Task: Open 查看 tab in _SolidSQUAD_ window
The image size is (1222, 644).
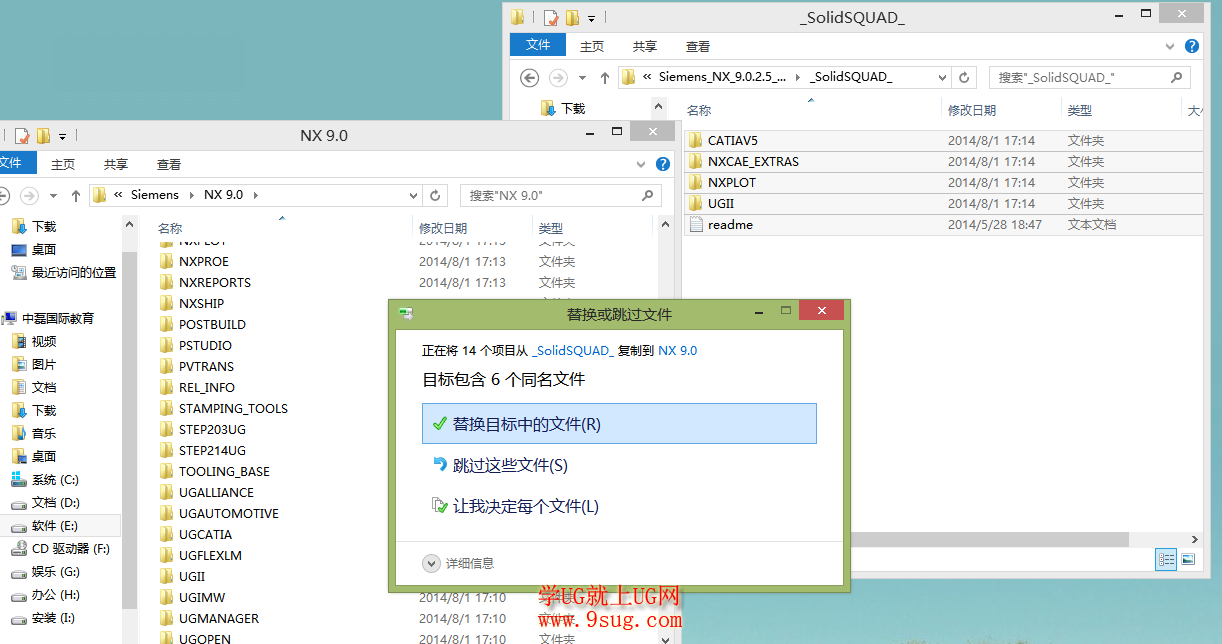Action: tap(698, 46)
